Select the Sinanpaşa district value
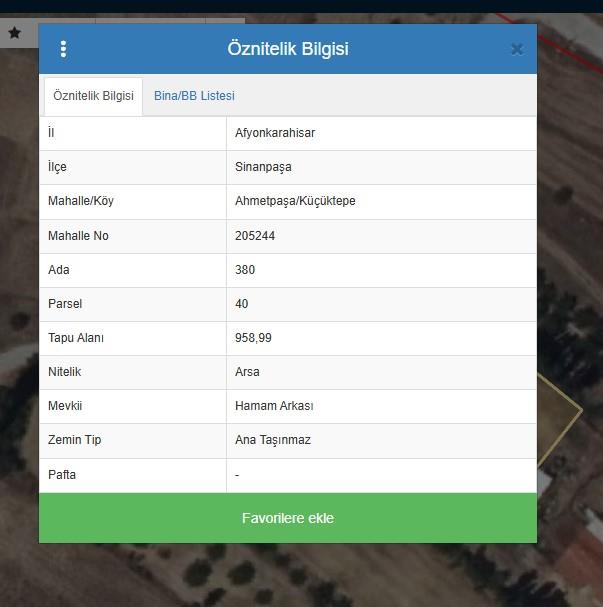This screenshot has height=607, width=603. [263, 167]
